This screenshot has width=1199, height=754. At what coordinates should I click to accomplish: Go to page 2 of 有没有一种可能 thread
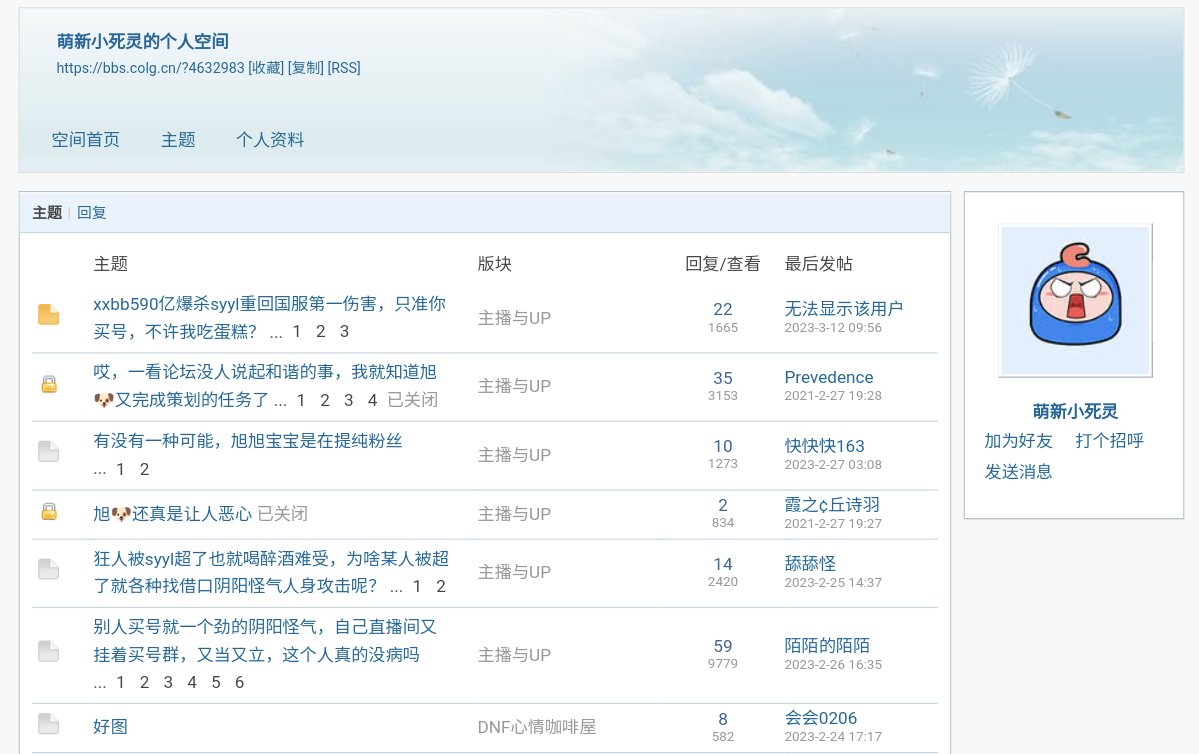click(144, 470)
